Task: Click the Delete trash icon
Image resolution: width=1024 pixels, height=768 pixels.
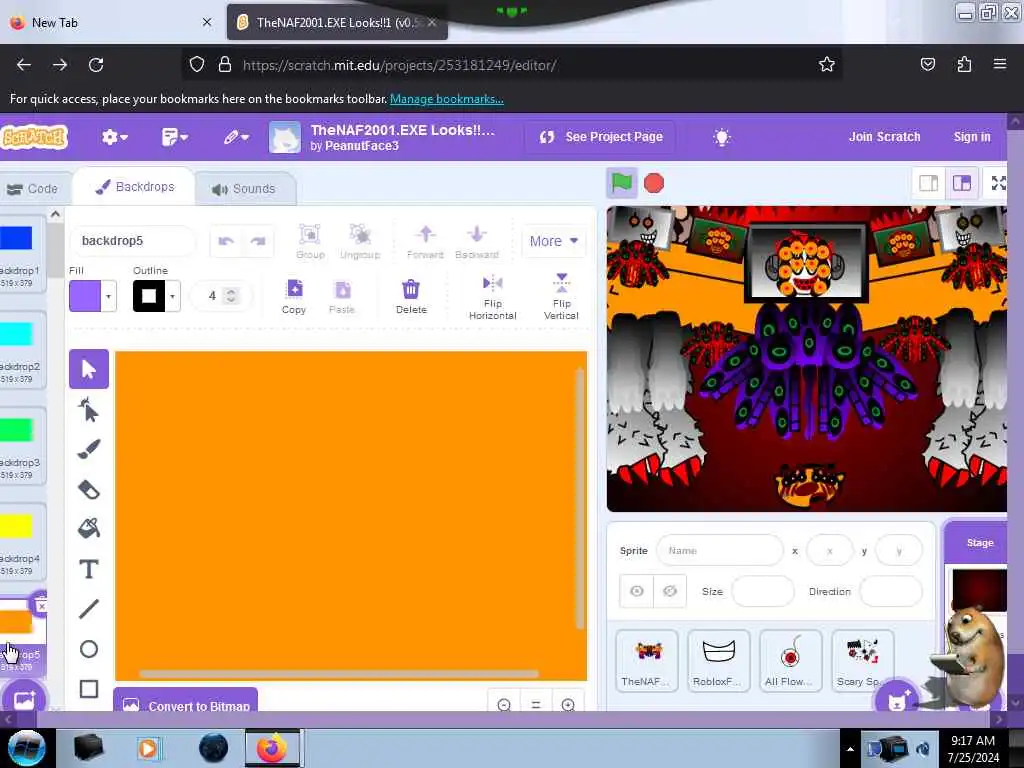Action: (411, 296)
